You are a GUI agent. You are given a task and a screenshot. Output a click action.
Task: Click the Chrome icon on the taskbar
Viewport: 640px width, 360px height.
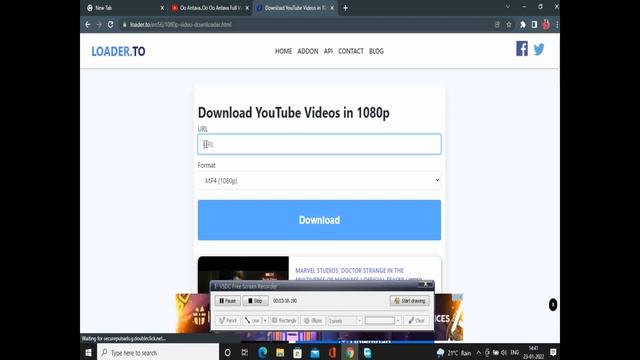[350, 353]
